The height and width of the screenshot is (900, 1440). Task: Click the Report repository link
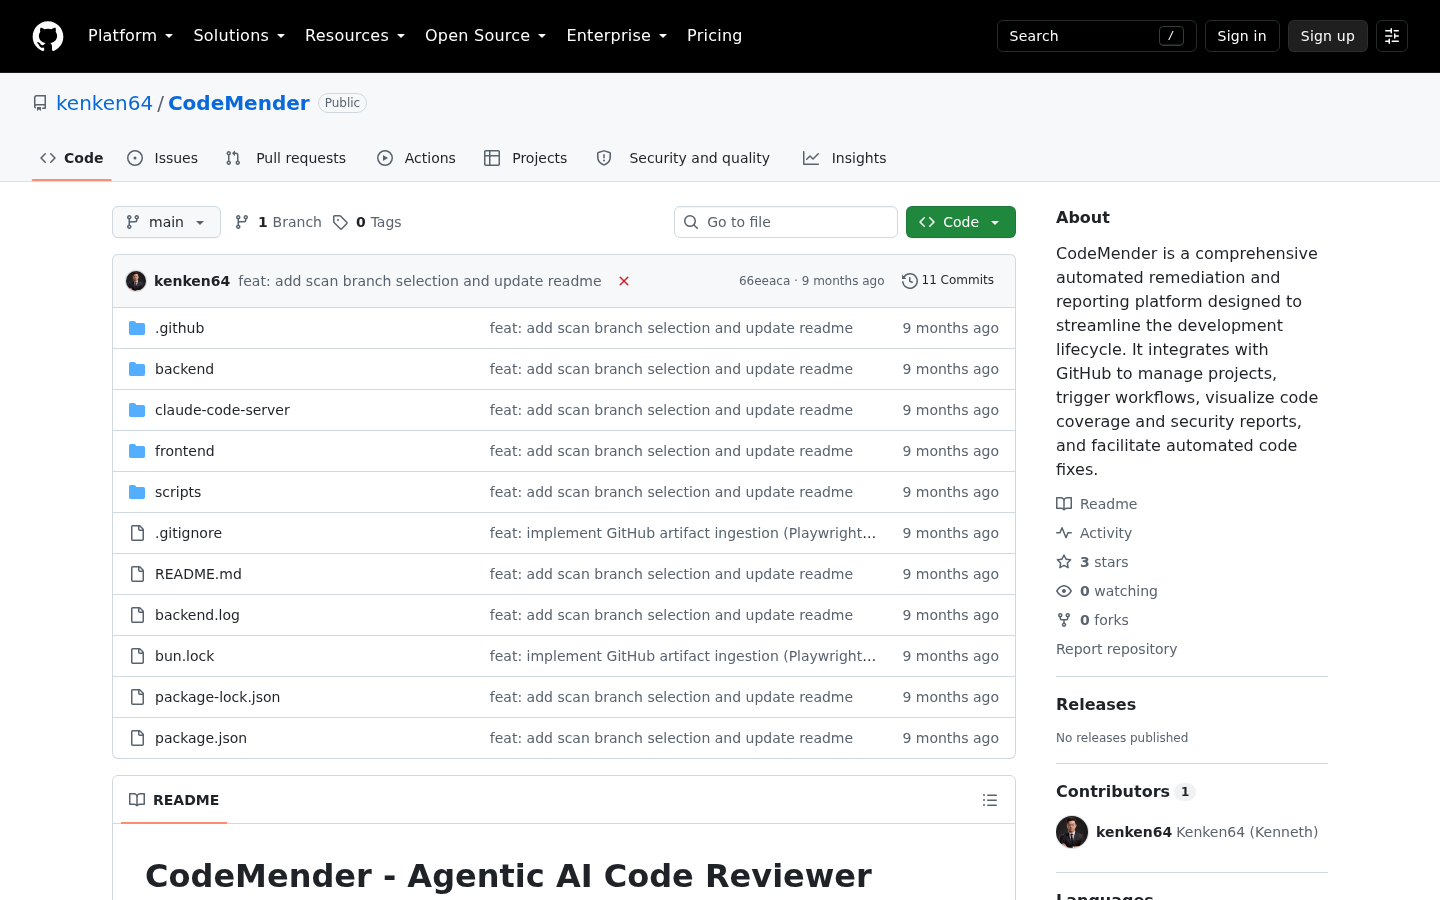click(x=1116, y=649)
